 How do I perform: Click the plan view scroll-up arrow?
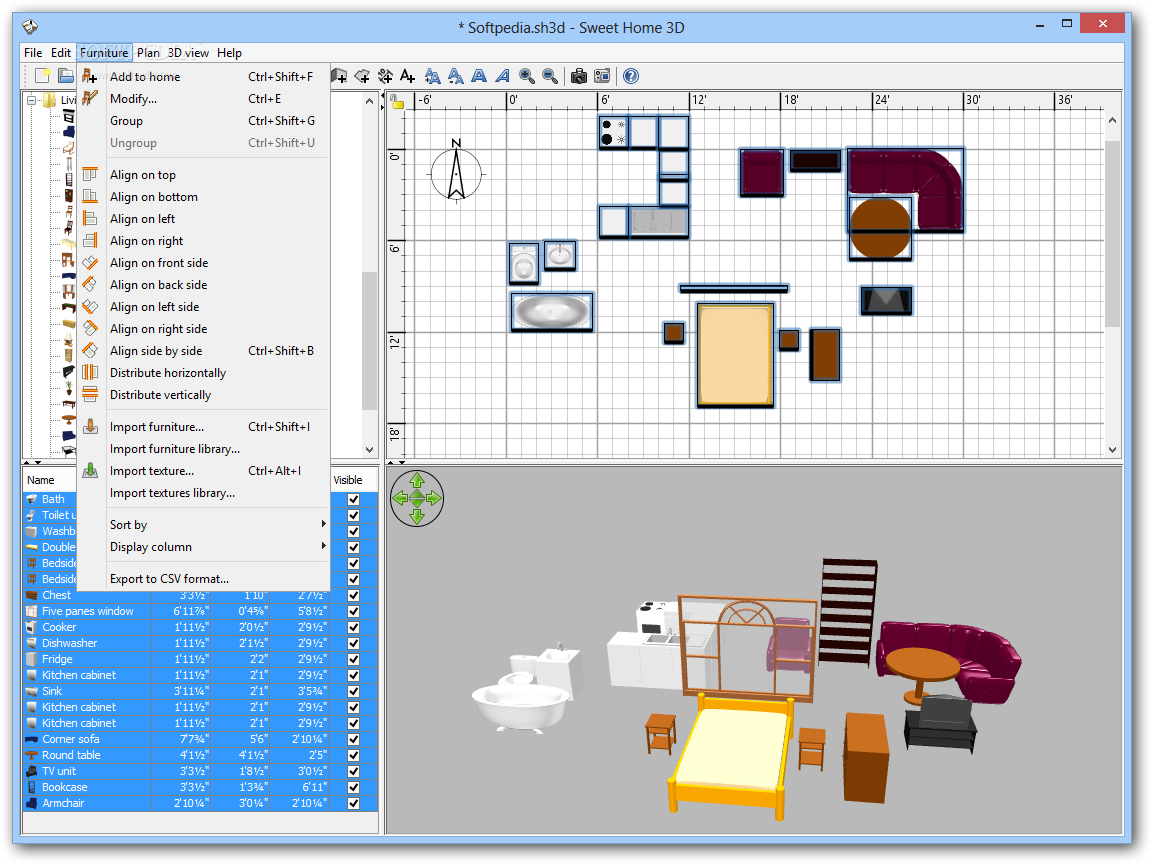tap(1112, 120)
